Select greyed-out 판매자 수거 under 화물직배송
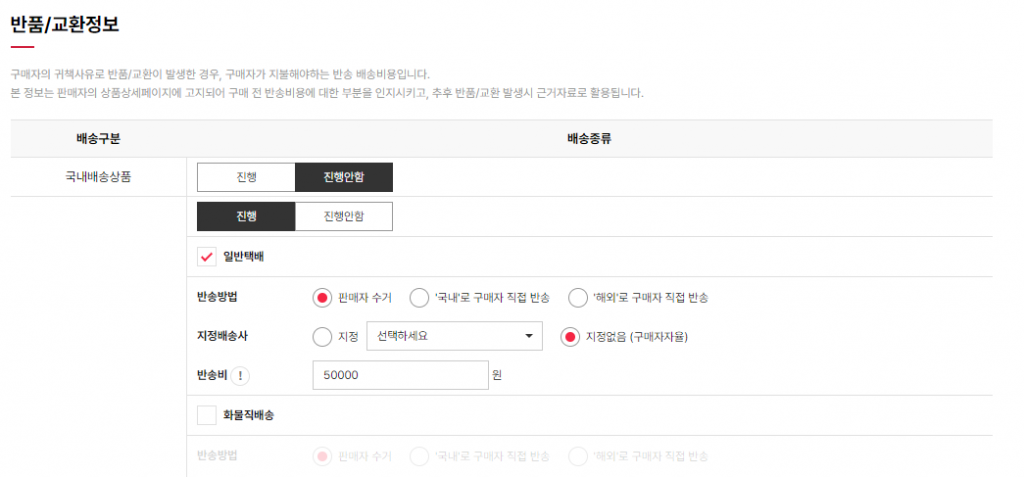 pos(322,456)
